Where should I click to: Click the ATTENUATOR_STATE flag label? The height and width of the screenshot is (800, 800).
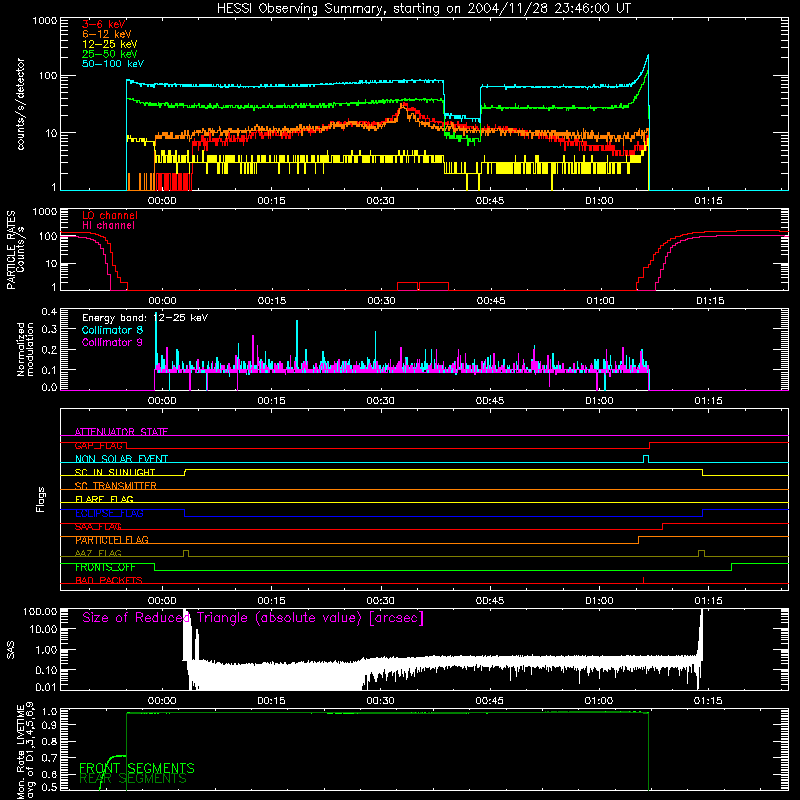121,432
